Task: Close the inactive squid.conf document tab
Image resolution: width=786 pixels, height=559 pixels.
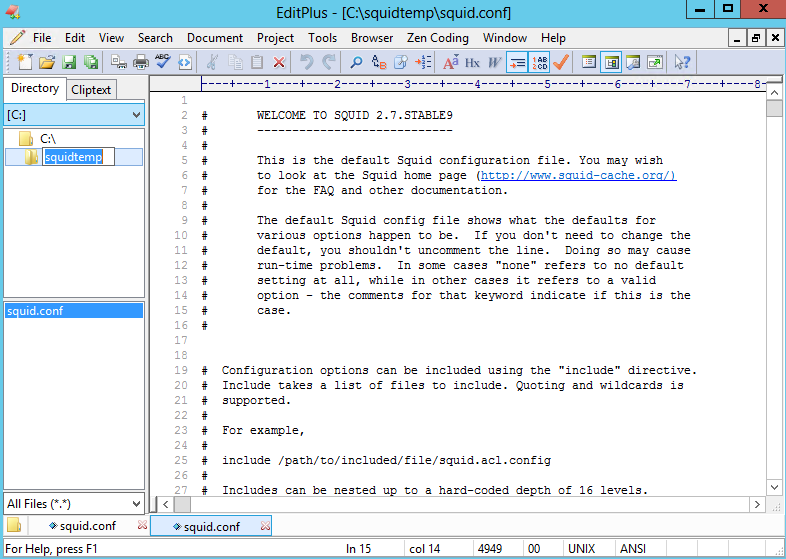Action: pos(142,525)
